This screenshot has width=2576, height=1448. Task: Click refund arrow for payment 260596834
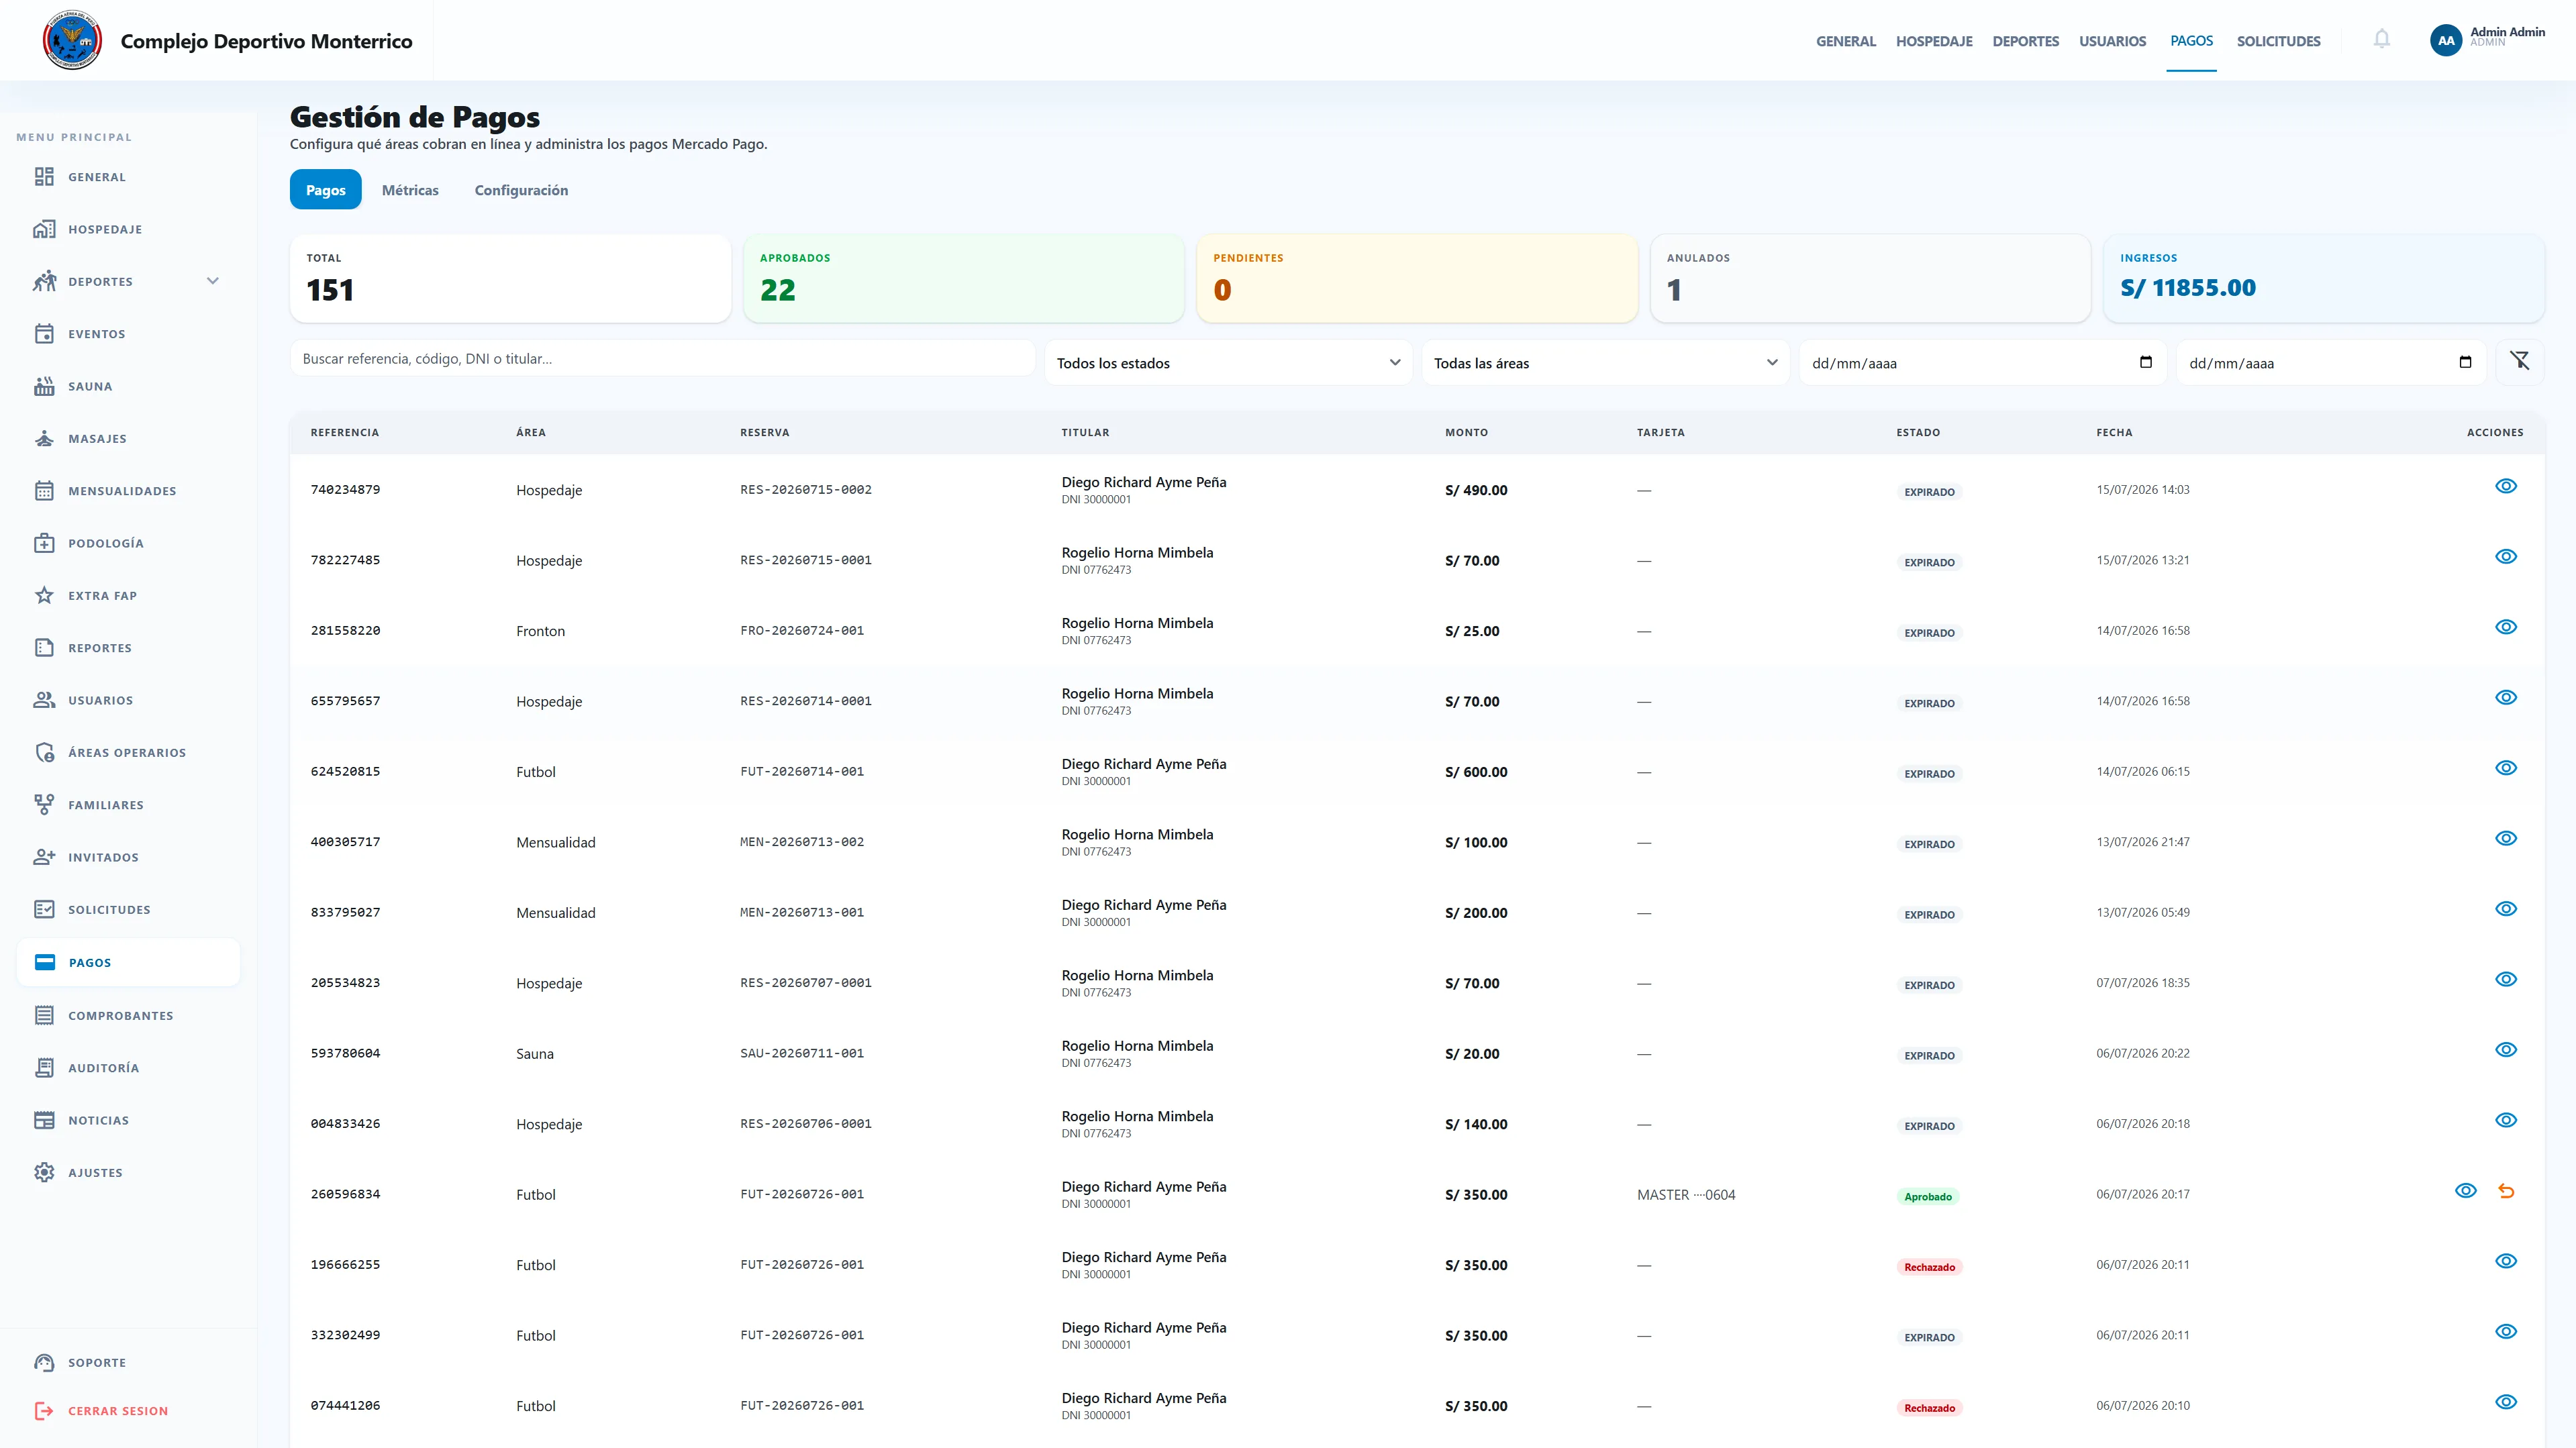(x=2505, y=1191)
